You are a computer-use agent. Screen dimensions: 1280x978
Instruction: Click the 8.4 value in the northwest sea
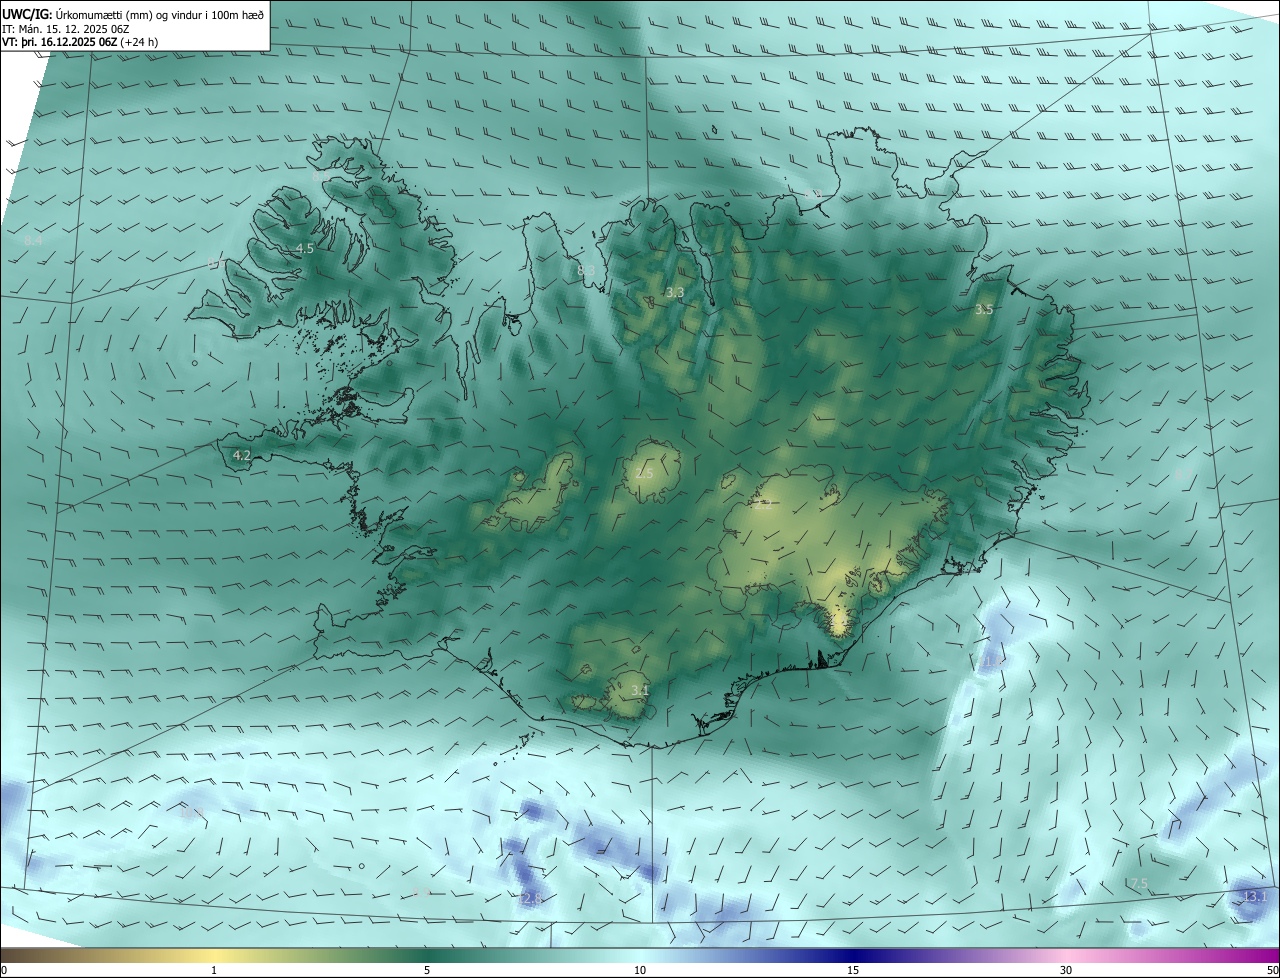[x=34, y=241]
